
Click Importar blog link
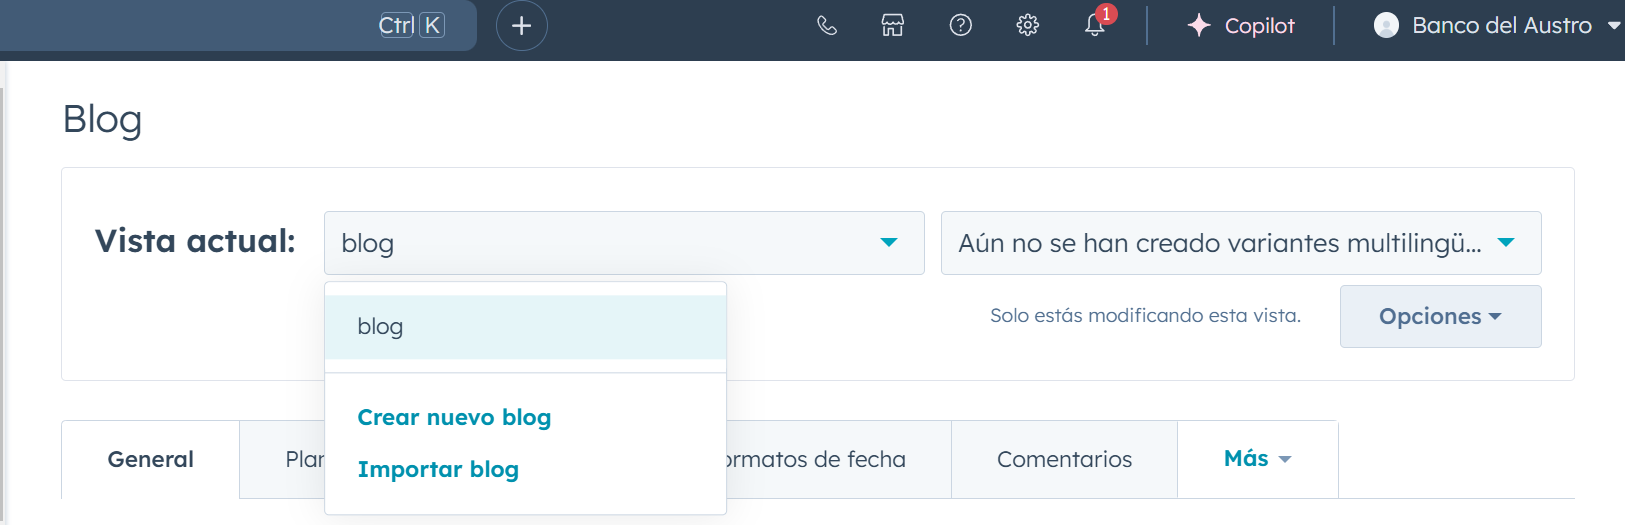(x=438, y=469)
